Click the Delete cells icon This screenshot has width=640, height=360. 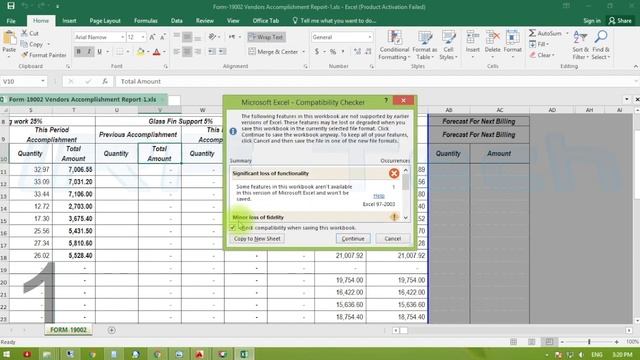point(493,38)
